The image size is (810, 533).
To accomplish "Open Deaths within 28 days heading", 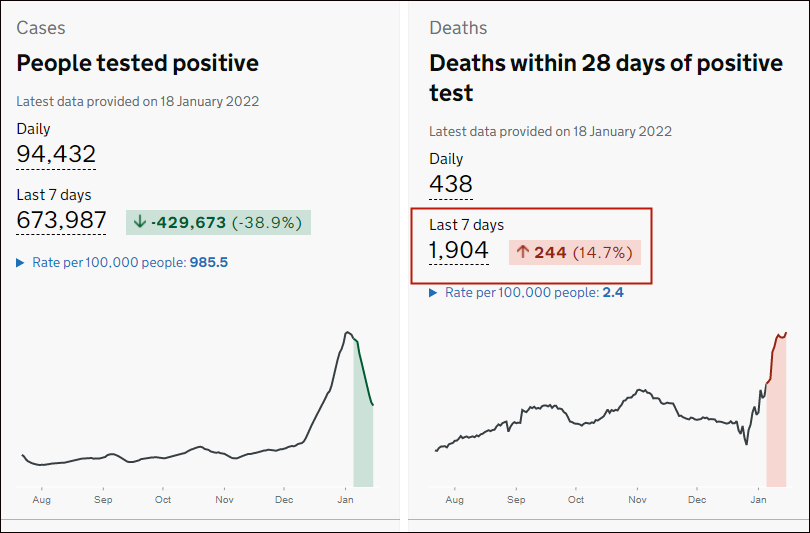I will [606, 78].
